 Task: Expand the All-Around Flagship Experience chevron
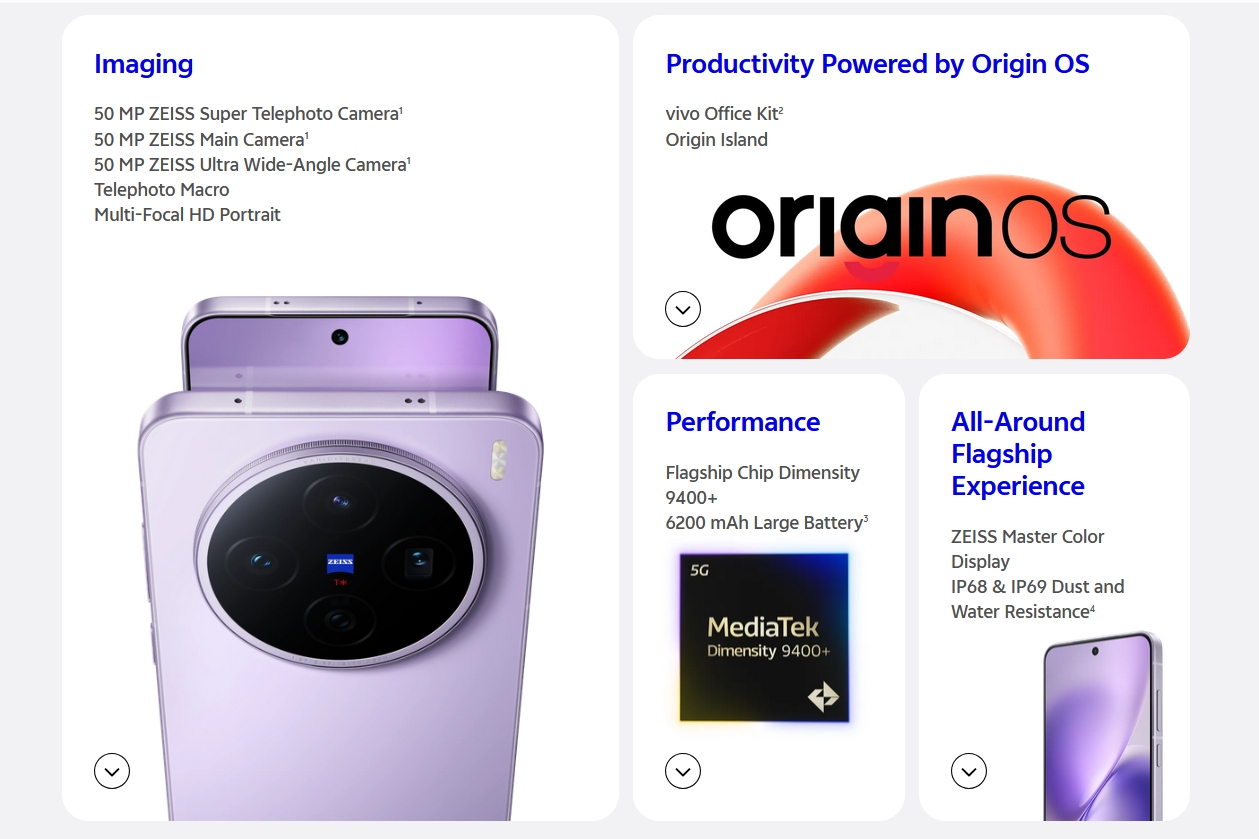[969, 771]
